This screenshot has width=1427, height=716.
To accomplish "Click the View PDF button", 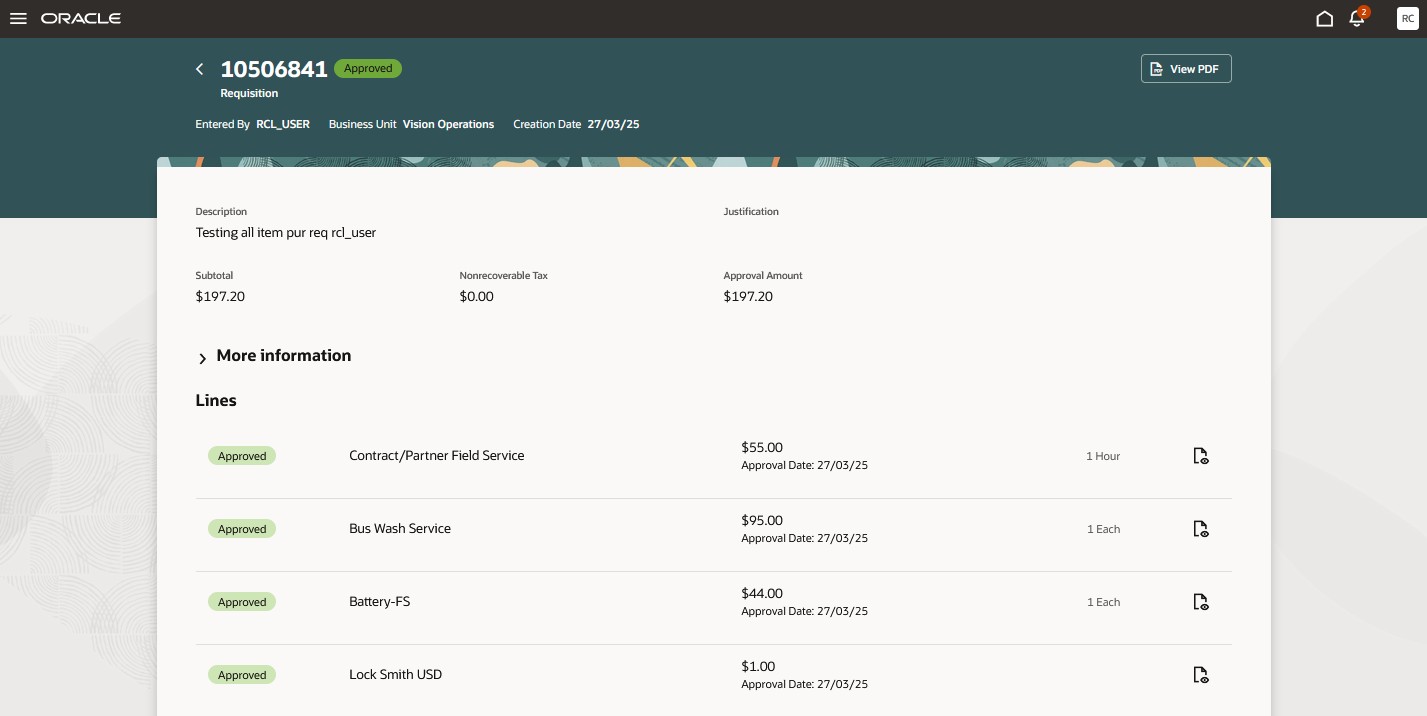I will [1186, 69].
